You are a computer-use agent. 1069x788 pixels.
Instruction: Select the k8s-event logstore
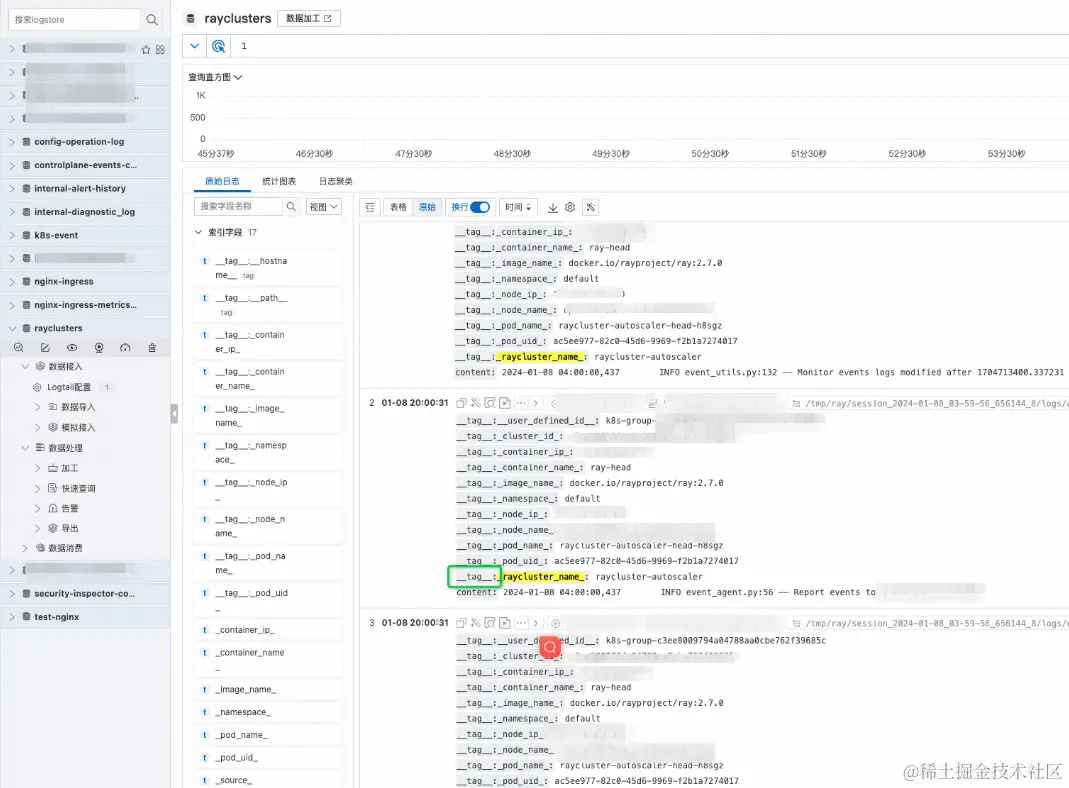point(56,235)
